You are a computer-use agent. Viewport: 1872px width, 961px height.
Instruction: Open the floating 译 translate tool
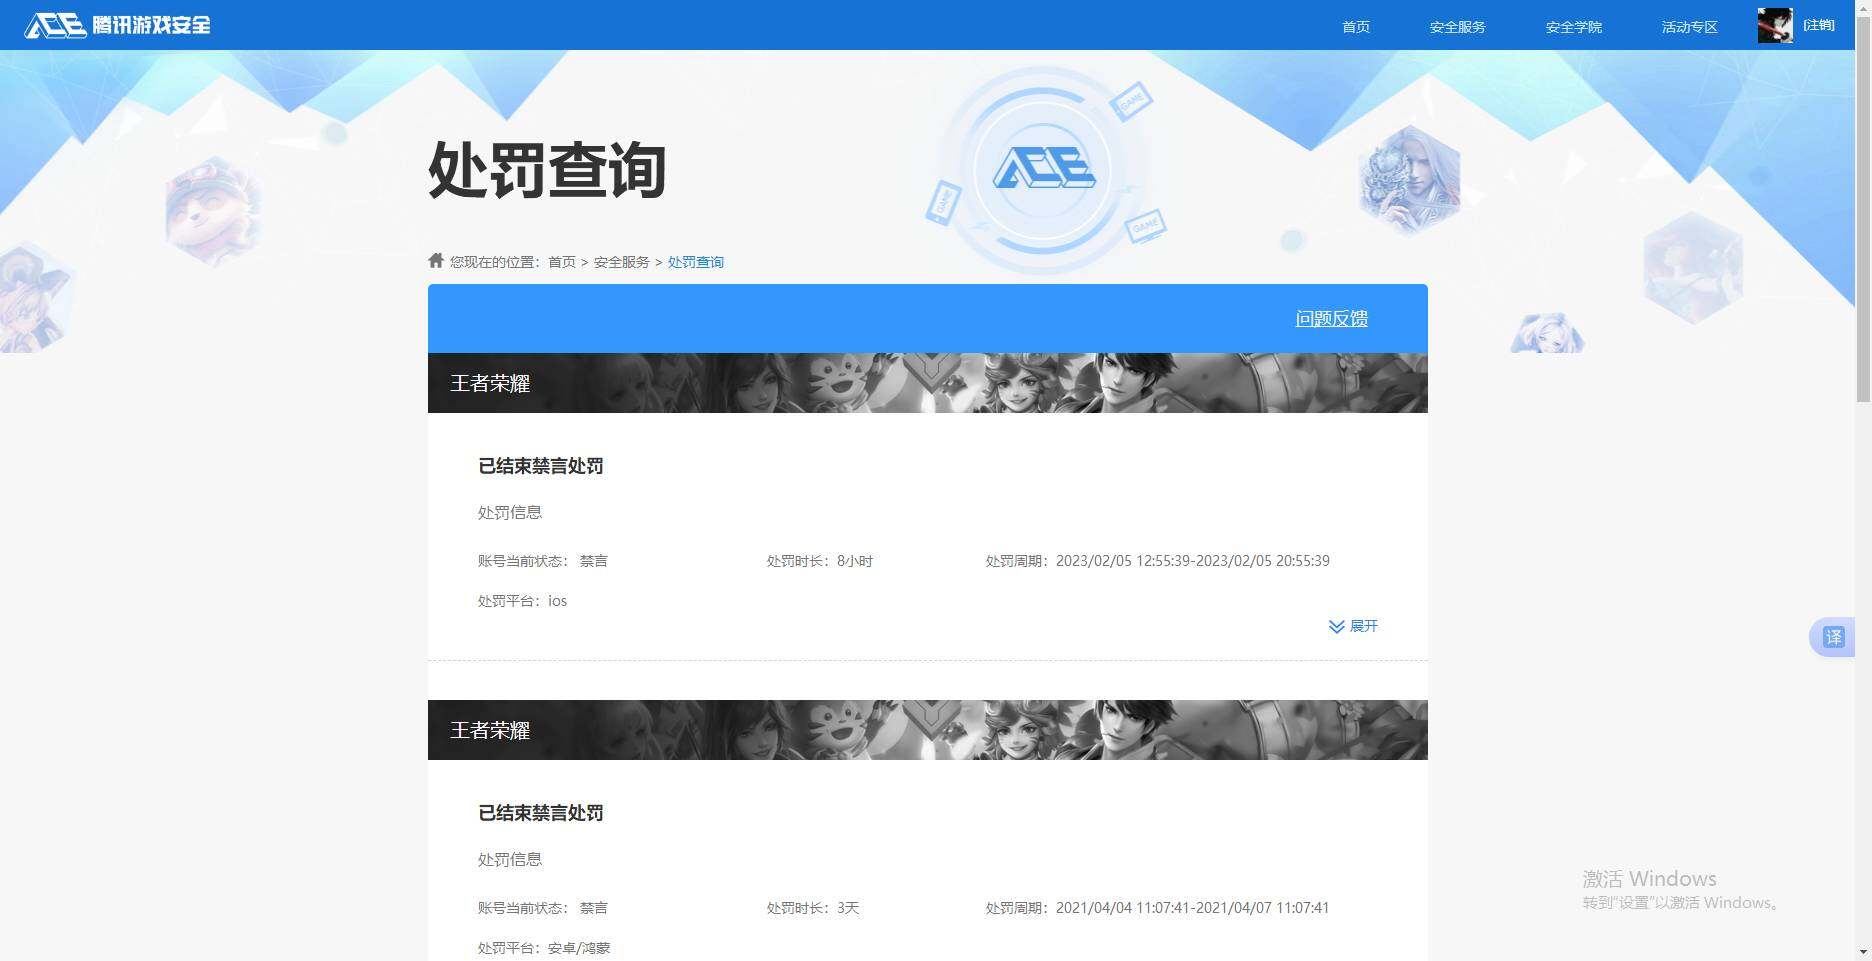pyautogui.click(x=1833, y=637)
